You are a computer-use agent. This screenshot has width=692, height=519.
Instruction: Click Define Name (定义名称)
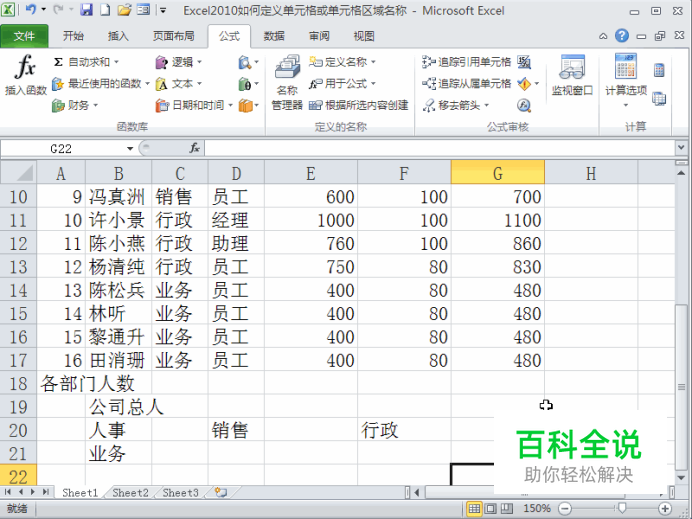[342, 62]
